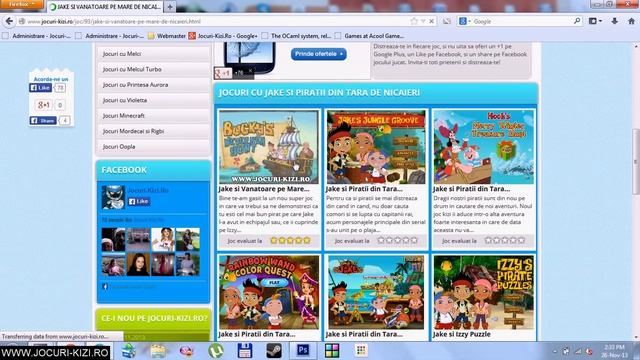
Task: Open the four colored tiles taskbar app
Action: click(332, 351)
